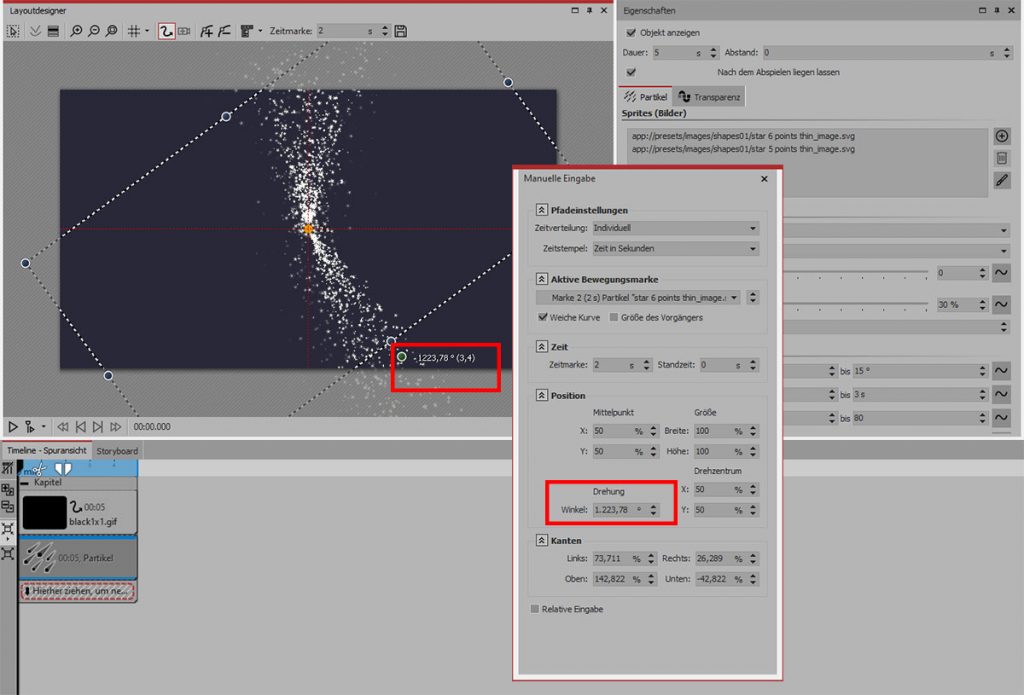Collapse the Kanten section
This screenshot has width=1024, height=695.
point(541,540)
